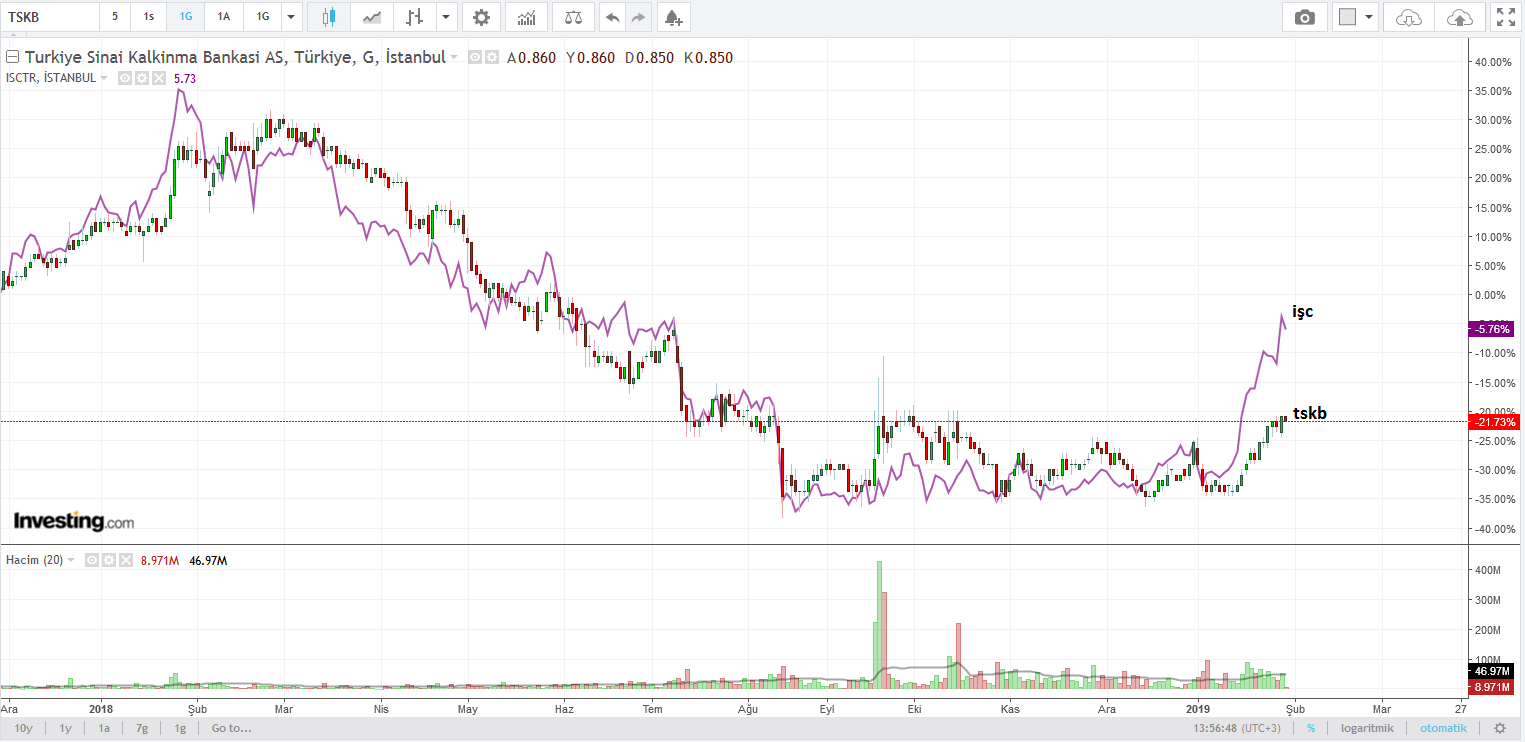Open Hacim indicator settings gear
This screenshot has height=742, width=1525.
(x=108, y=560)
